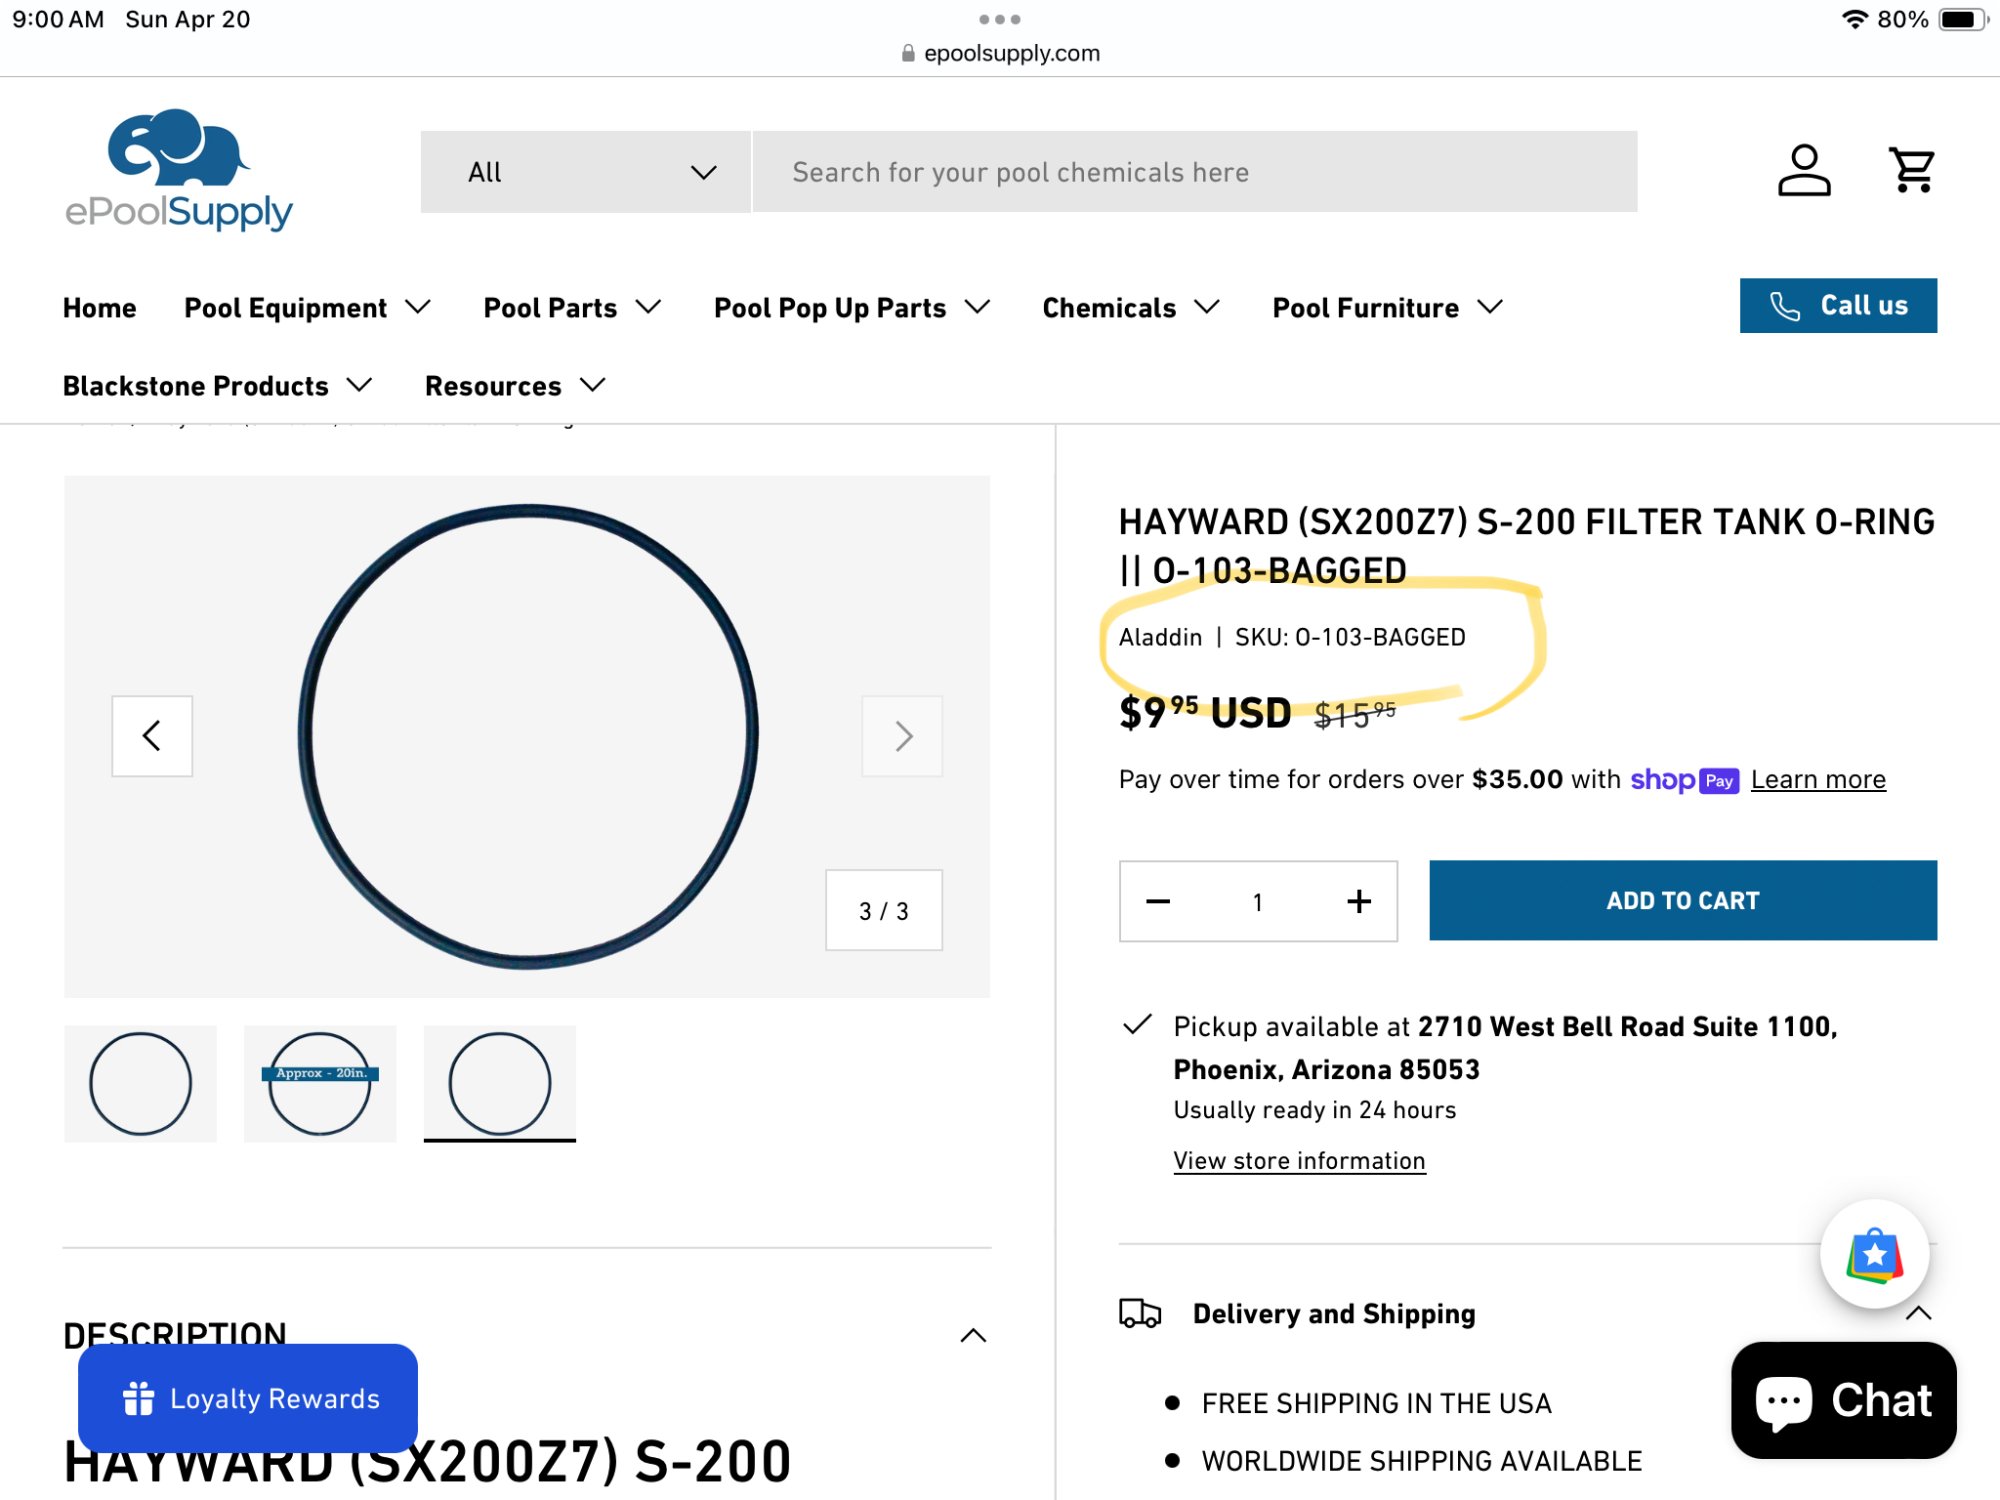Open the shopping cart icon
Image resolution: width=2000 pixels, height=1500 pixels.
pyautogui.click(x=1912, y=170)
